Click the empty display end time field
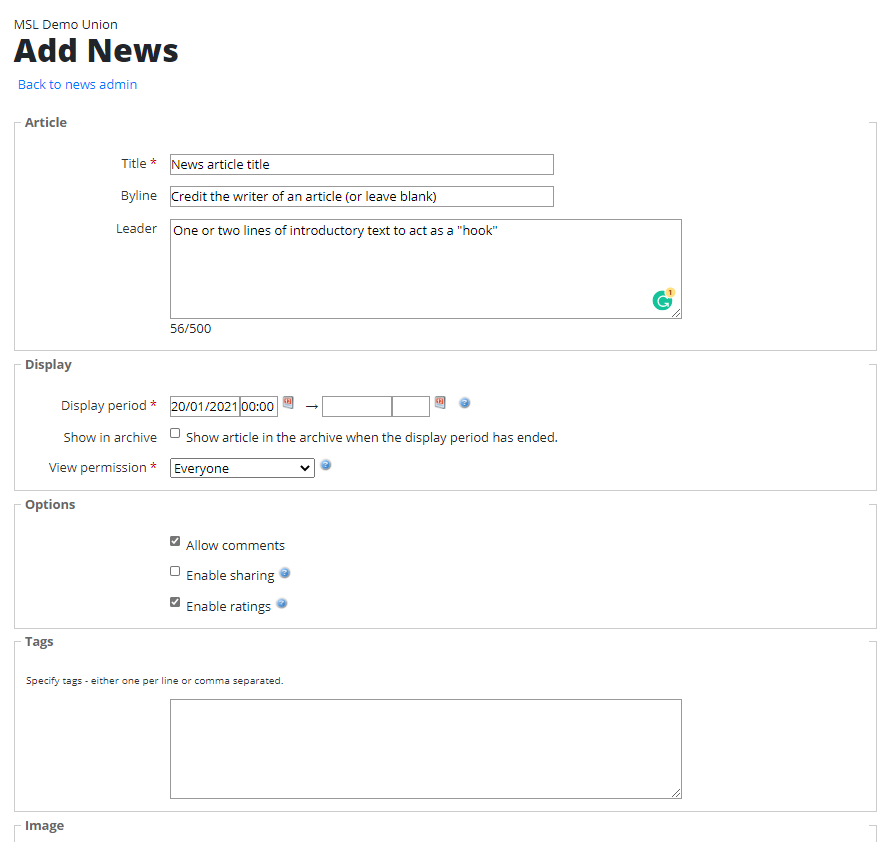 click(x=410, y=407)
